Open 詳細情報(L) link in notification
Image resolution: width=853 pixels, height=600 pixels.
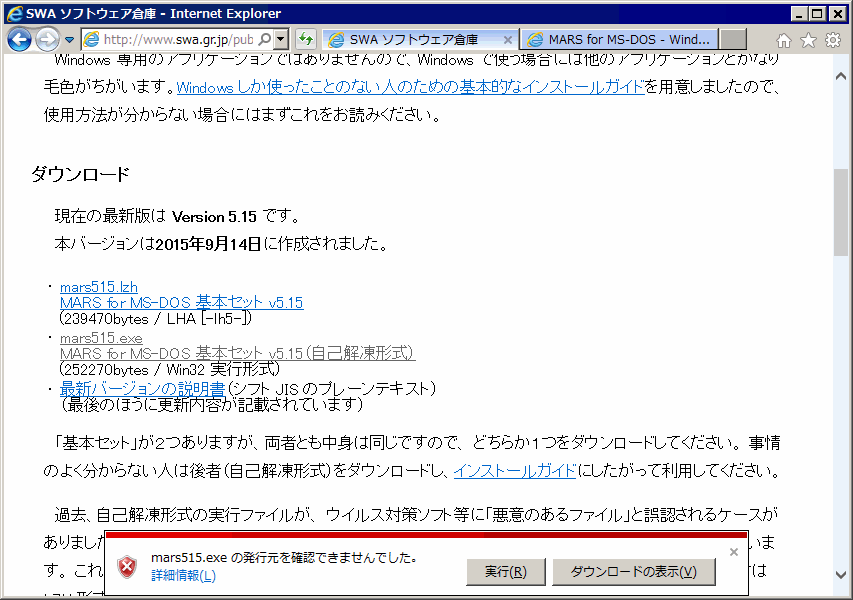click(x=183, y=576)
